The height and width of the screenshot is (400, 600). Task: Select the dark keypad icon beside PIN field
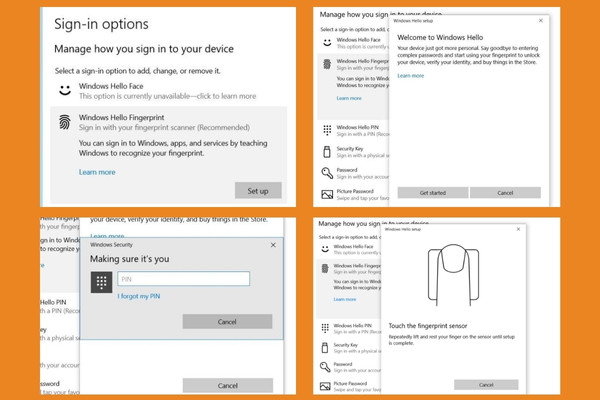(101, 282)
